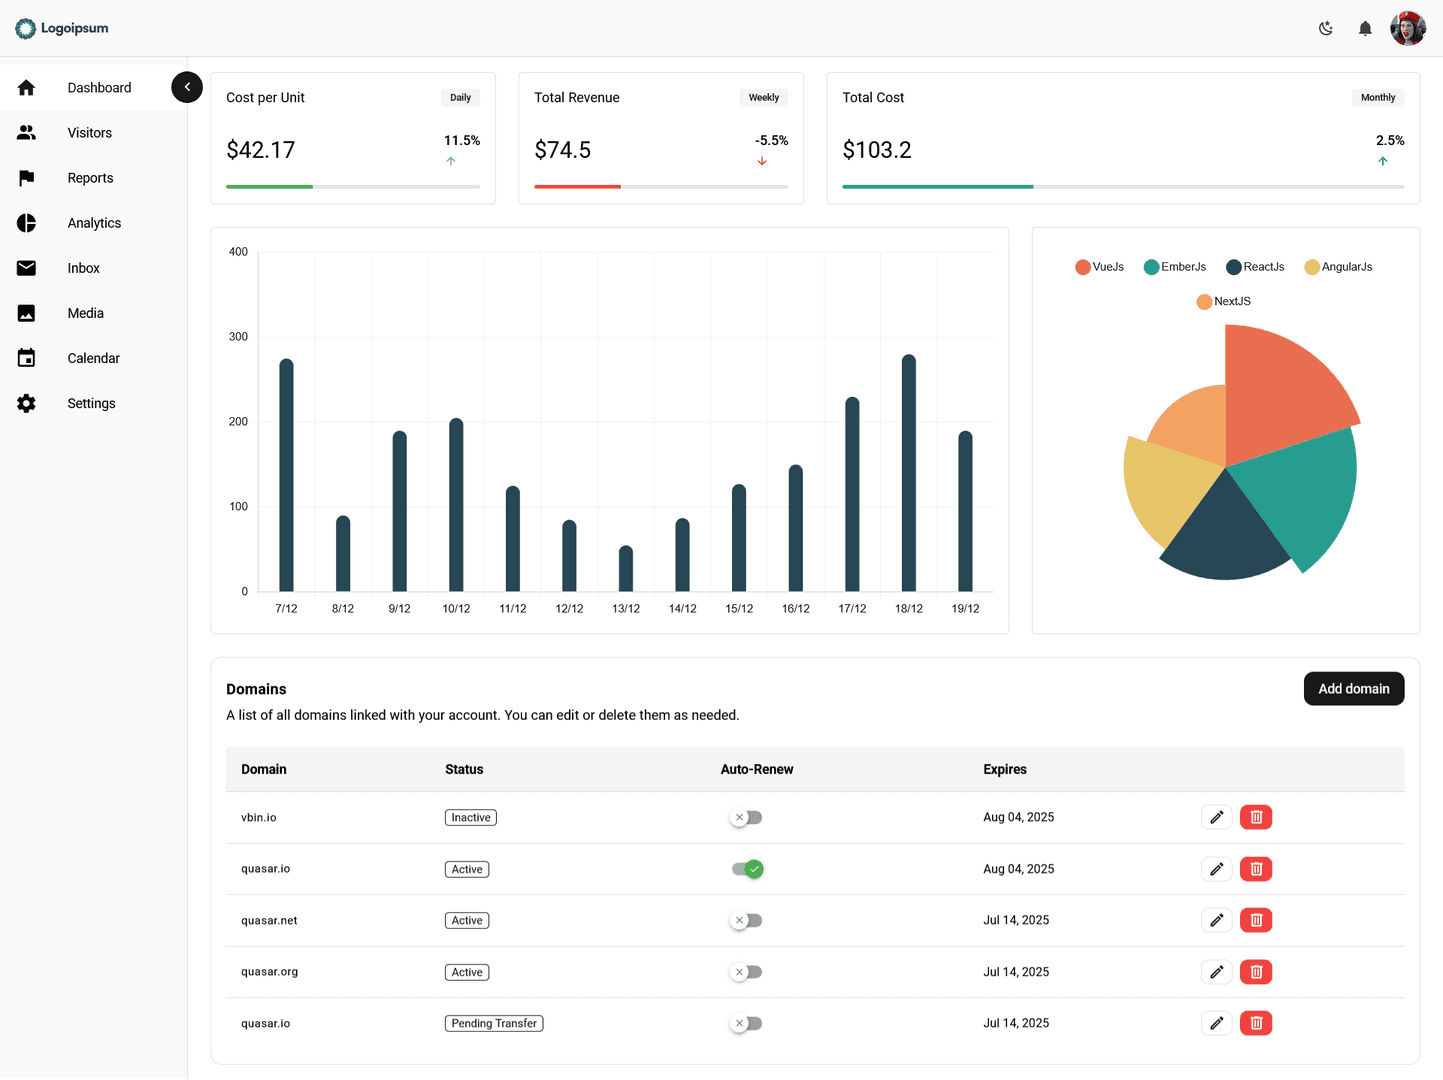Click the edit pencil for Active quasar.io
Image resolution: width=1443 pixels, height=1080 pixels.
point(1216,869)
